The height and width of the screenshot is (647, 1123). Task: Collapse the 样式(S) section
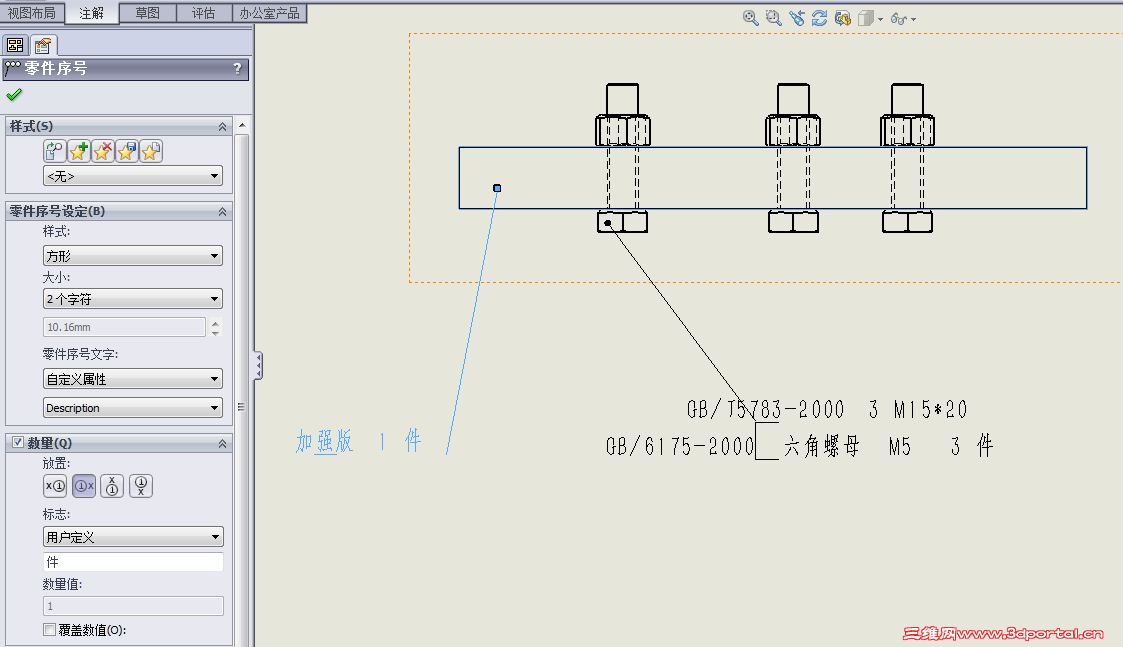tap(223, 127)
